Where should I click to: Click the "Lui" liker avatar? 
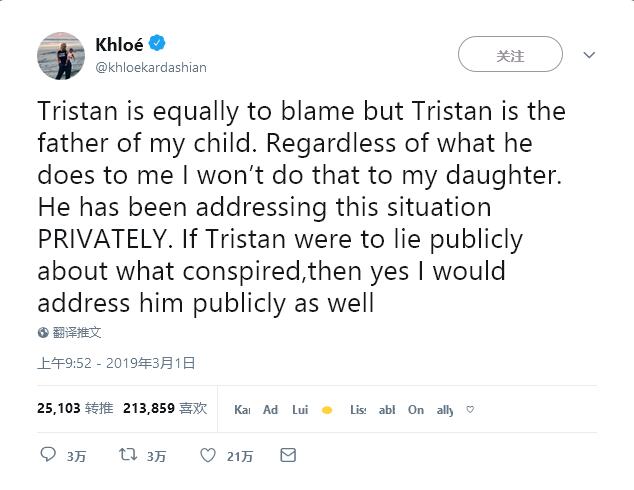pos(300,410)
